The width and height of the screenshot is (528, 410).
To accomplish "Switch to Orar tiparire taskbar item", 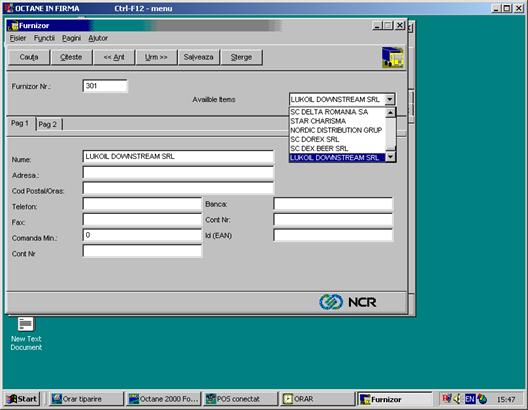I will [x=86, y=399].
